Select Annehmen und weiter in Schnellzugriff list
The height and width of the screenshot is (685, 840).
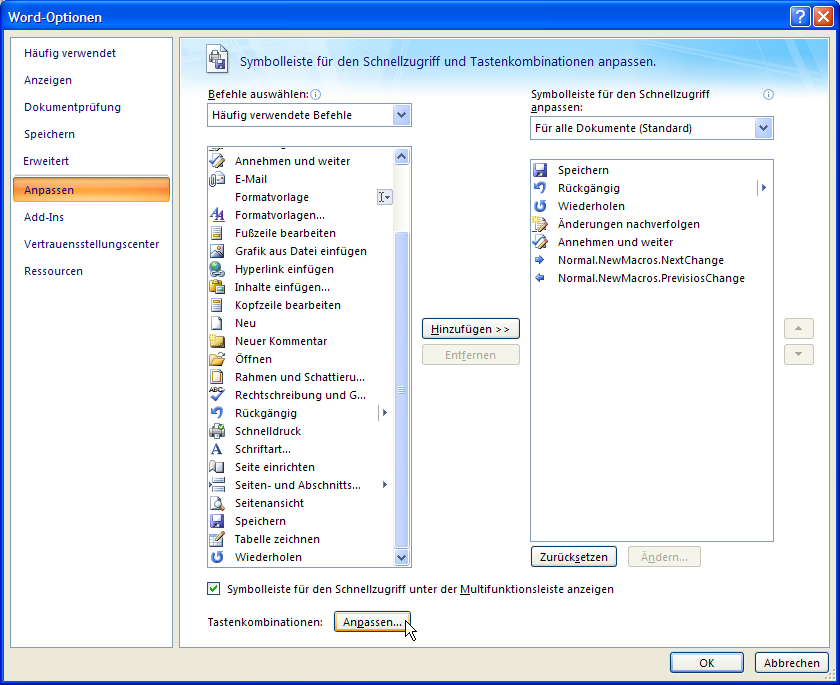[x=651, y=242]
